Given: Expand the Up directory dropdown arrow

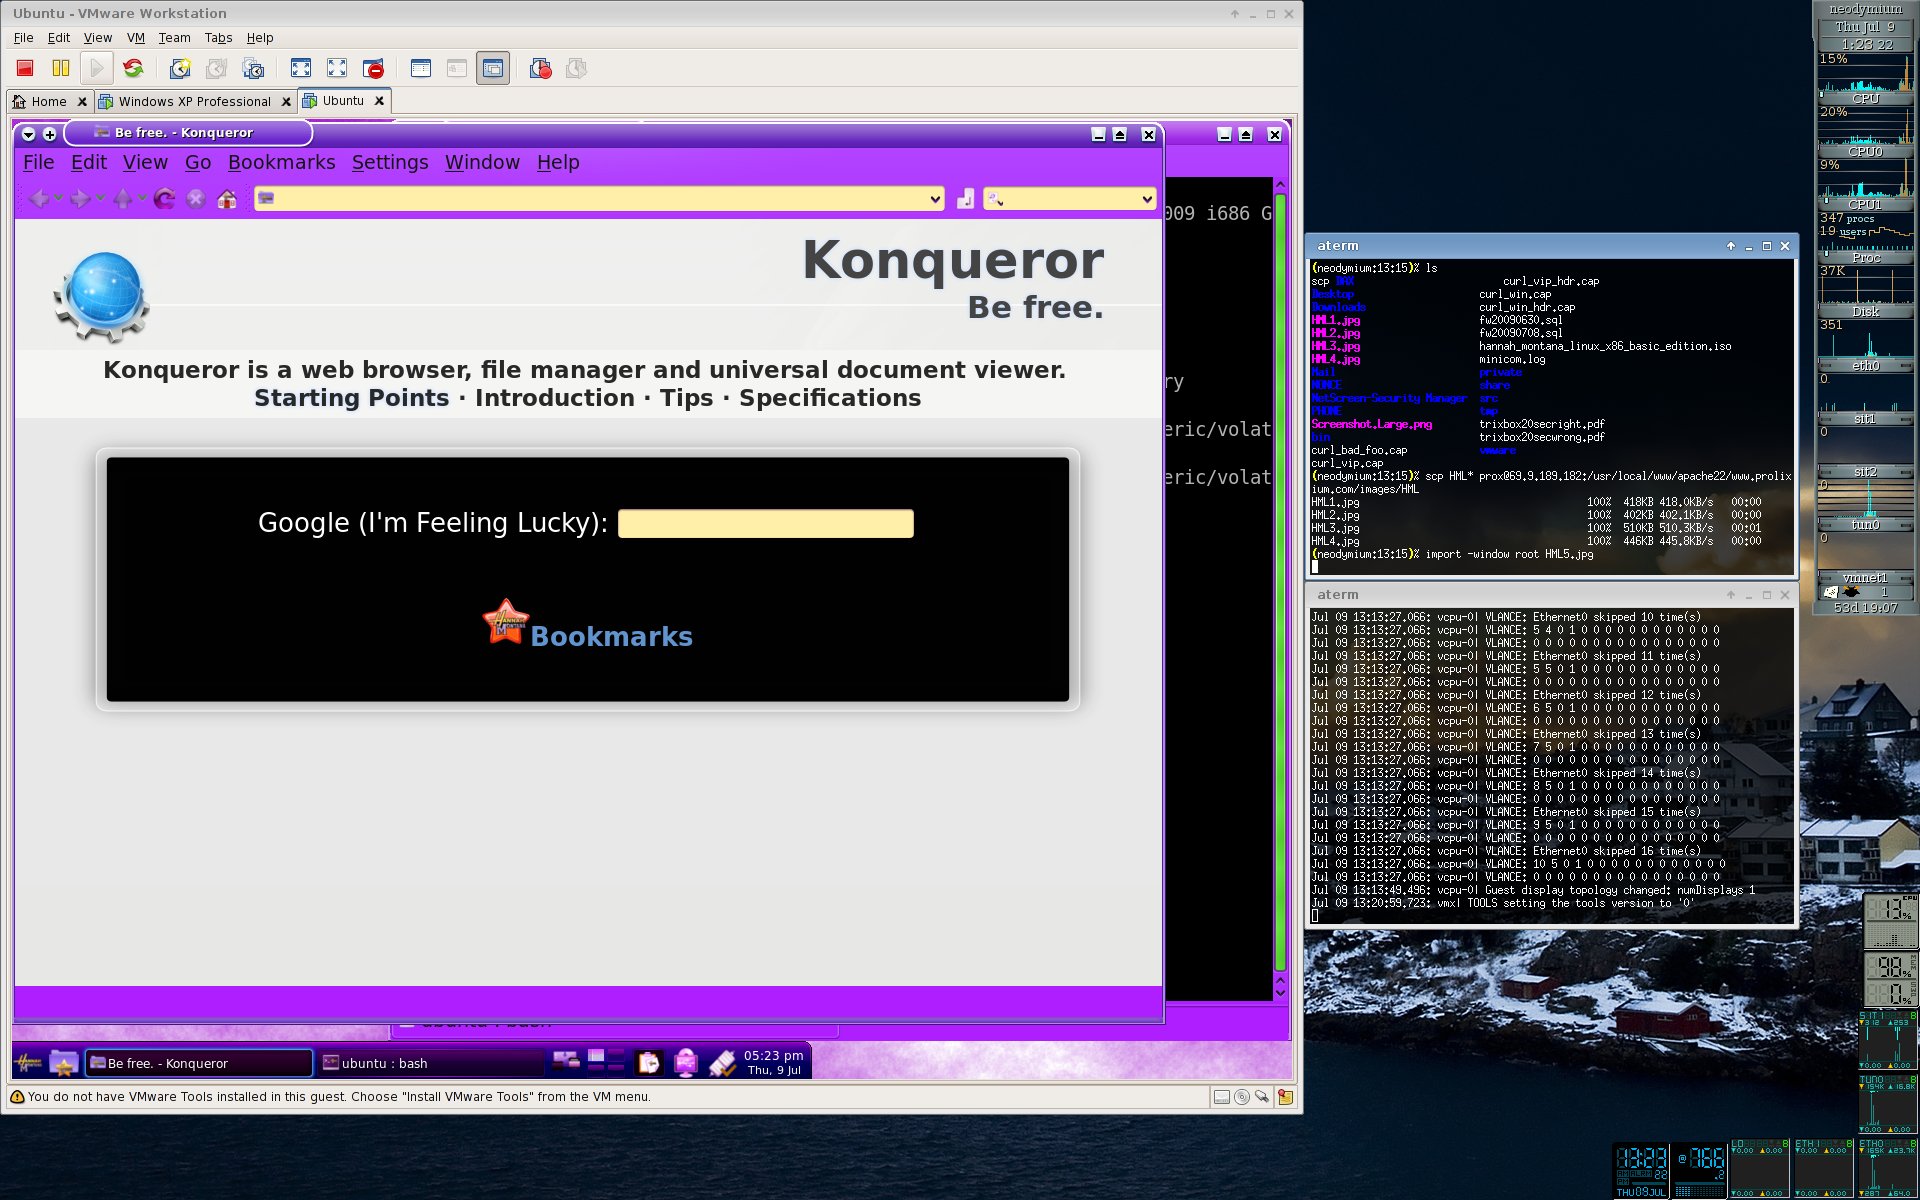Looking at the screenshot, I should point(142,199).
